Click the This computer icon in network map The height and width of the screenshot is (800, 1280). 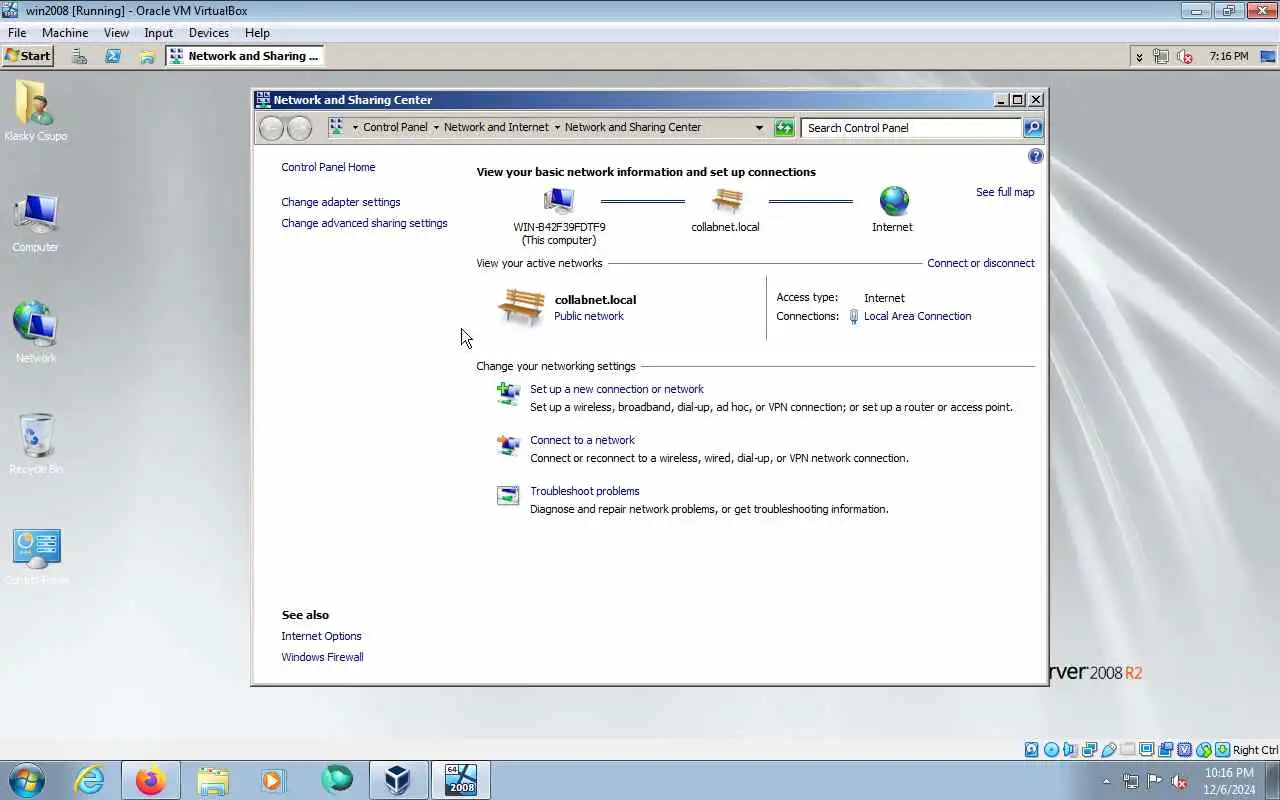click(x=559, y=201)
